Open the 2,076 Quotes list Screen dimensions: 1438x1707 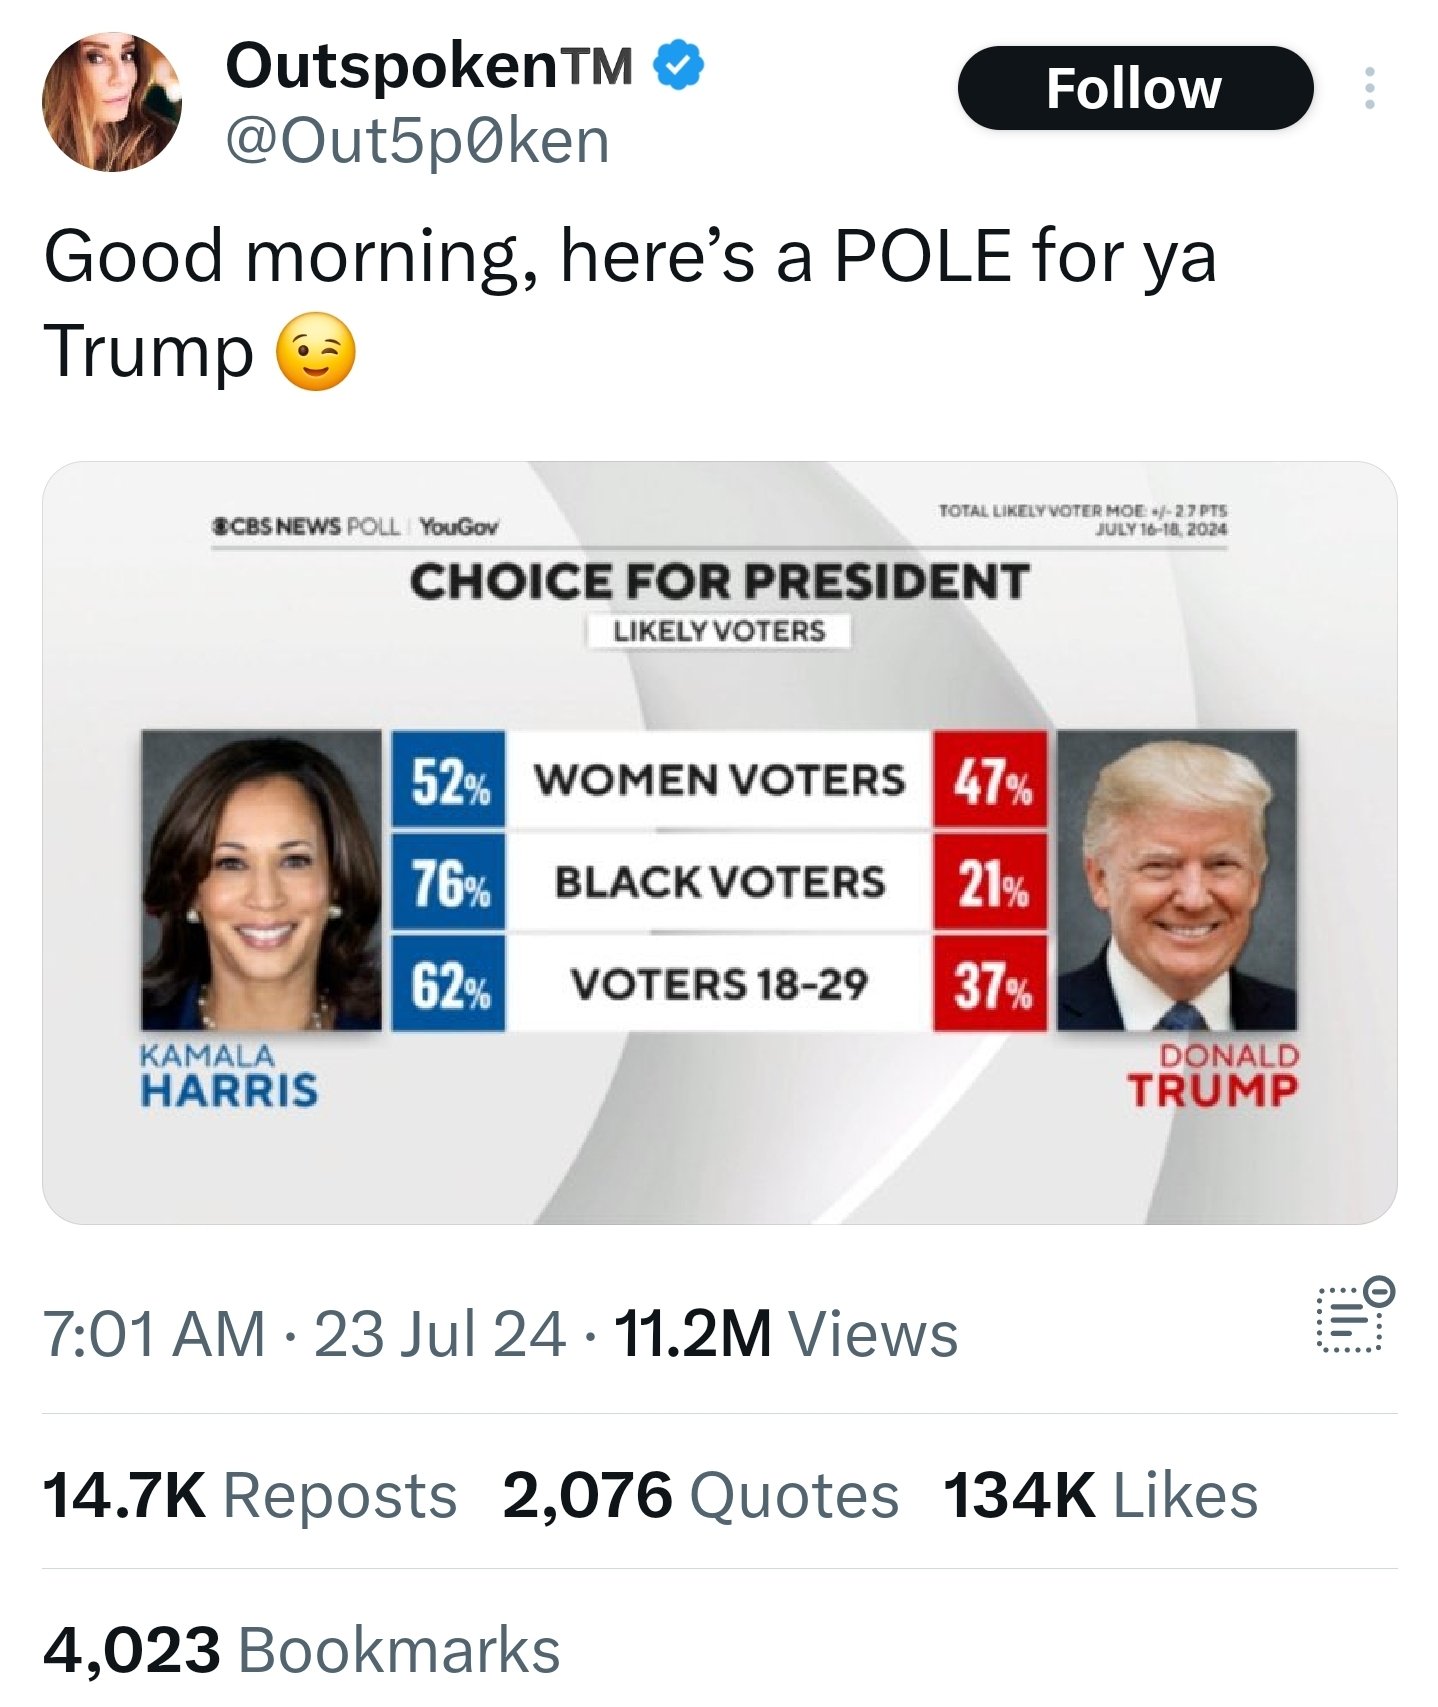pyautogui.click(x=700, y=1496)
